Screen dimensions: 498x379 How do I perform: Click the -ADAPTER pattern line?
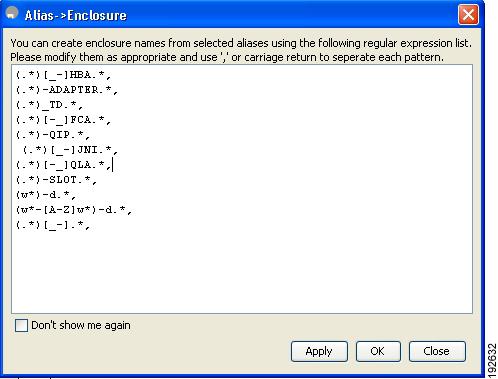pos(67,90)
